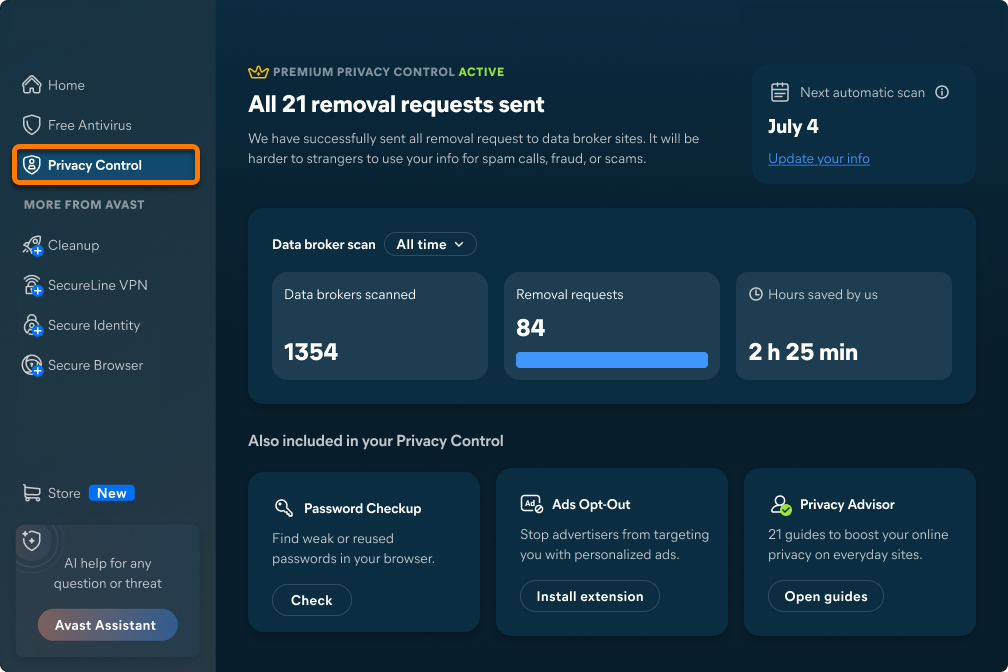Image resolution: width=1008 pixels, height=672 pixels.
Task: Click the Cleanup rocket icon
Action: (x=32, y=245)
